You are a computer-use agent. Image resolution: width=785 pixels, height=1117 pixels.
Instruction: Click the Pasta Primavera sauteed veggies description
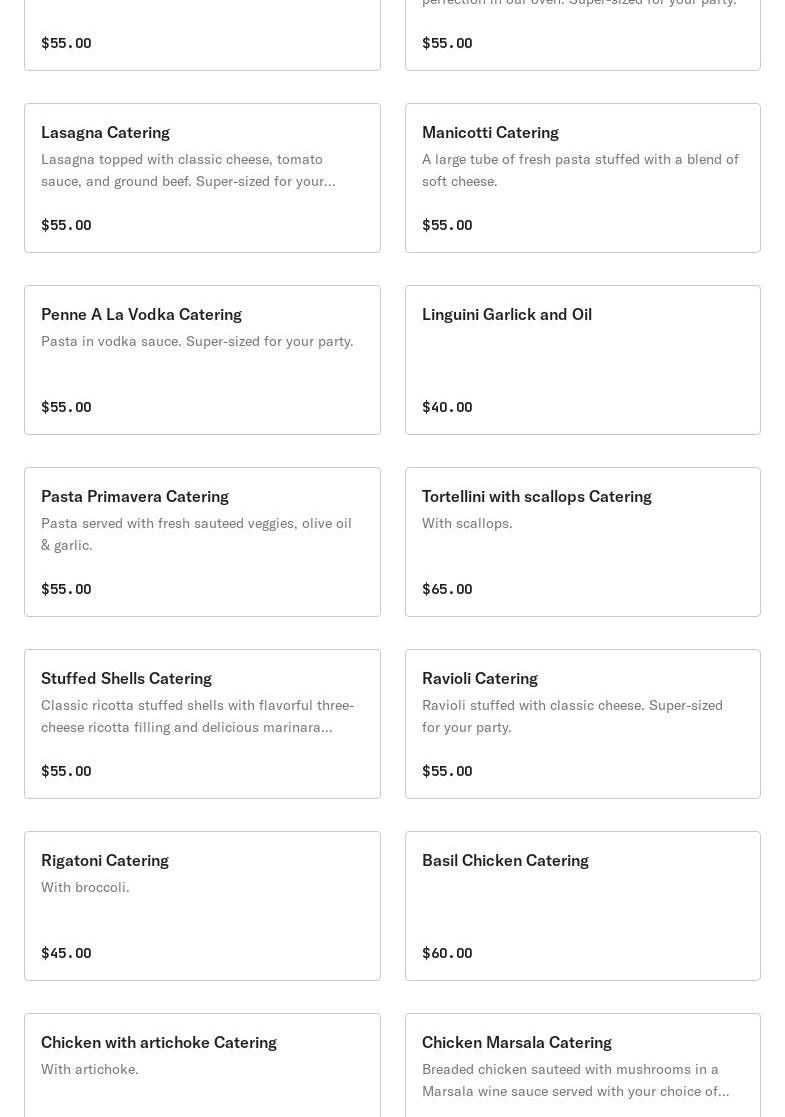(196, 534)
